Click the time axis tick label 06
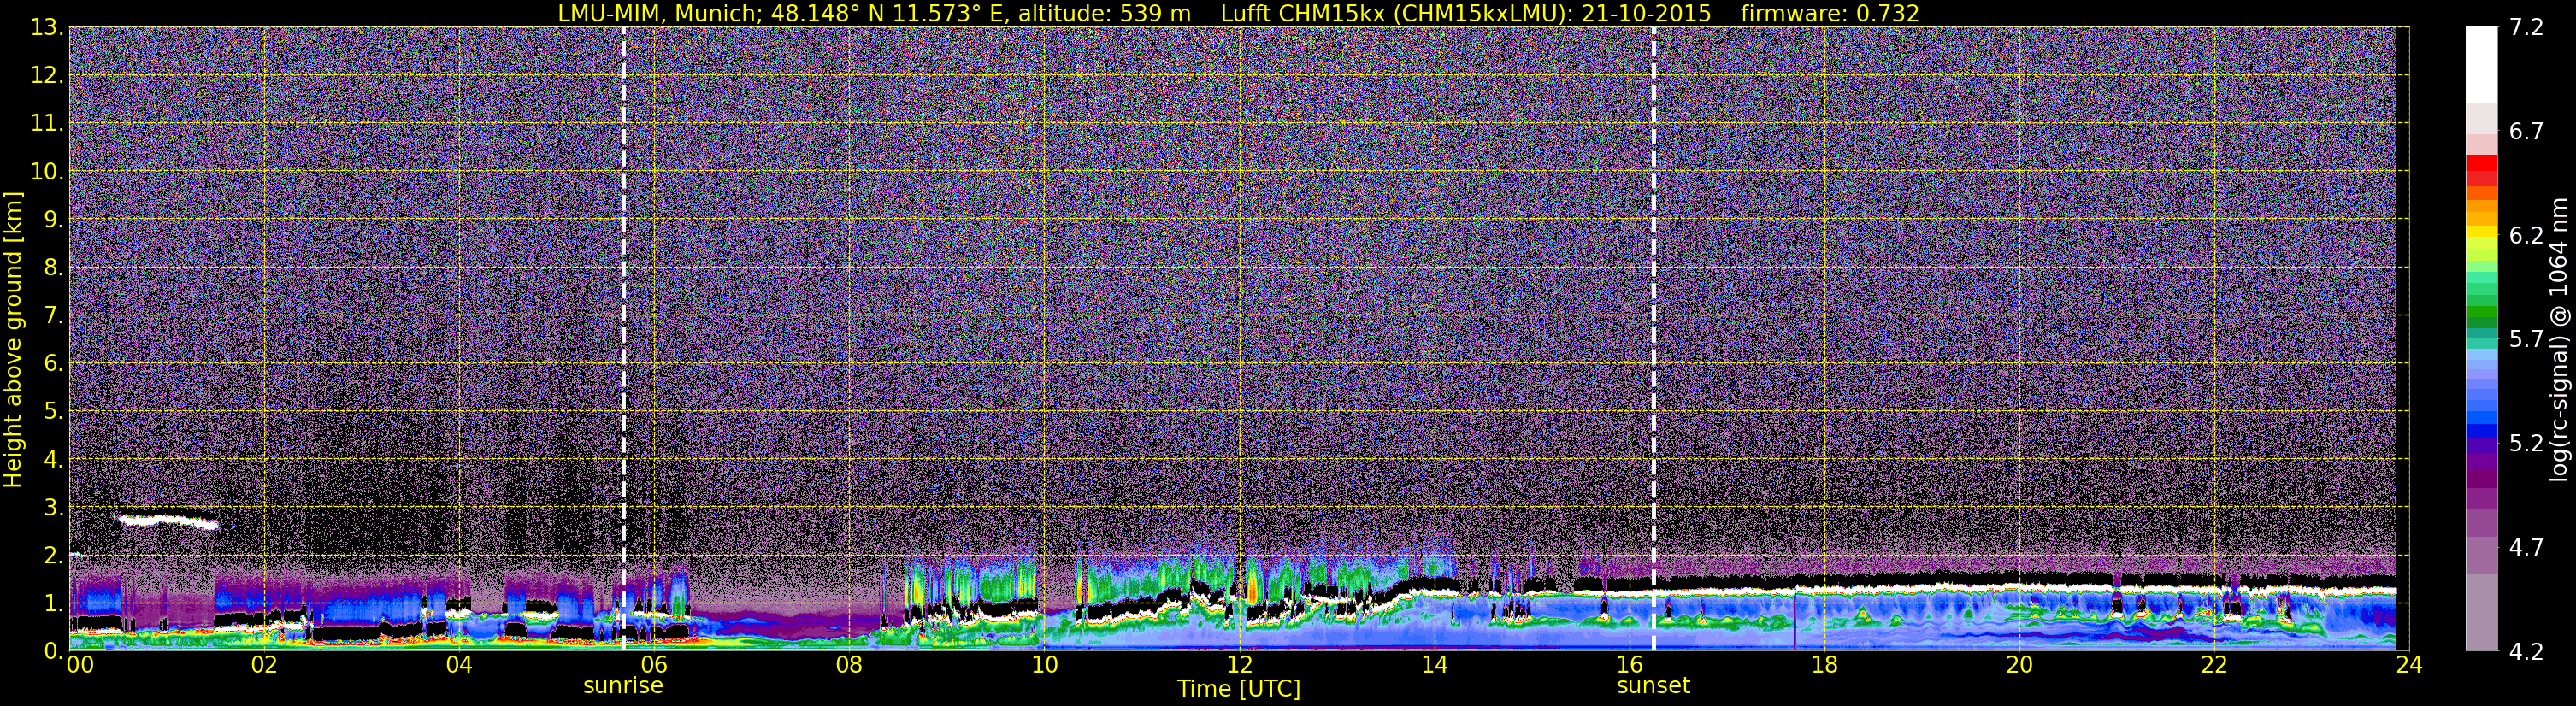This screenshot has width=2576, height=706. pos(653,666)
